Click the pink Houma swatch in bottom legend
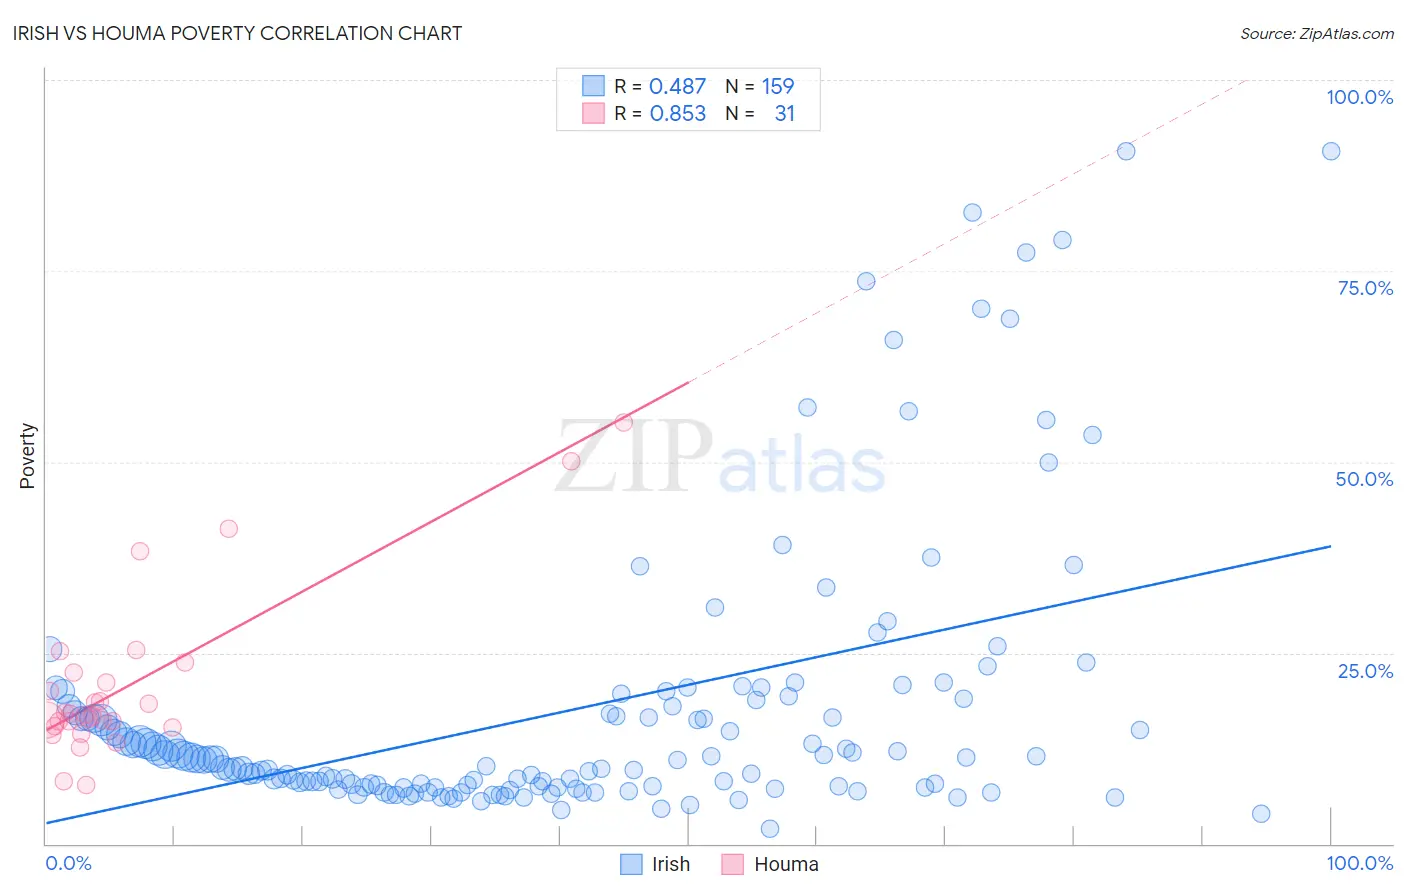 733,864
